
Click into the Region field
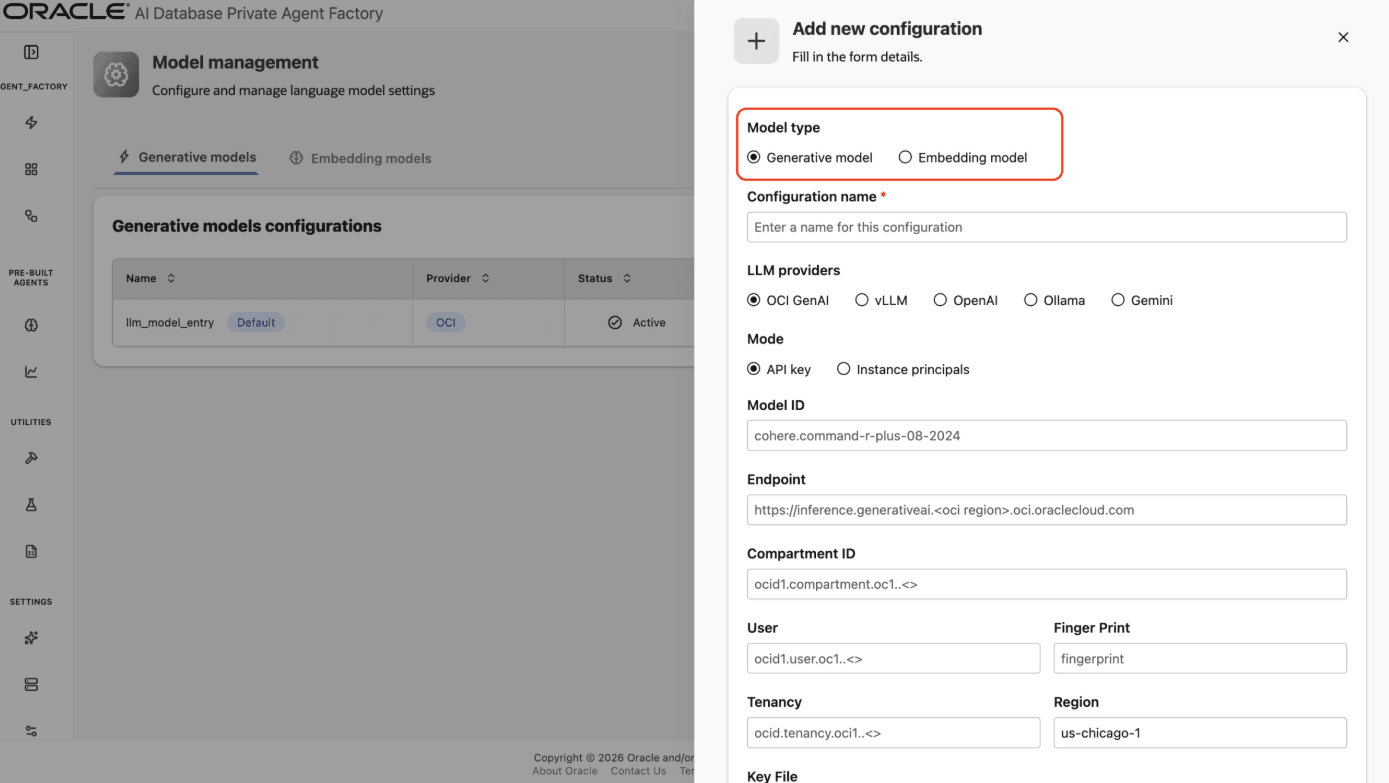pos(1200,733)
